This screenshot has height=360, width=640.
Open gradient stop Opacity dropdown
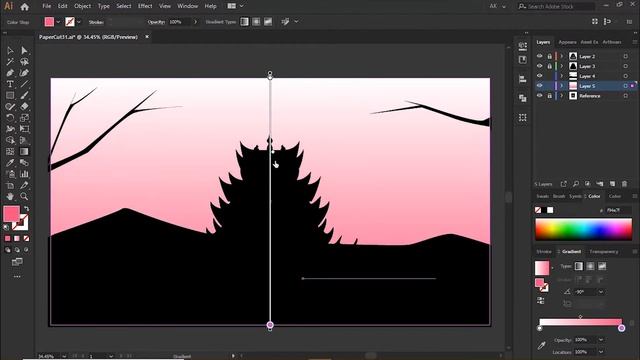tap(601, 340)
